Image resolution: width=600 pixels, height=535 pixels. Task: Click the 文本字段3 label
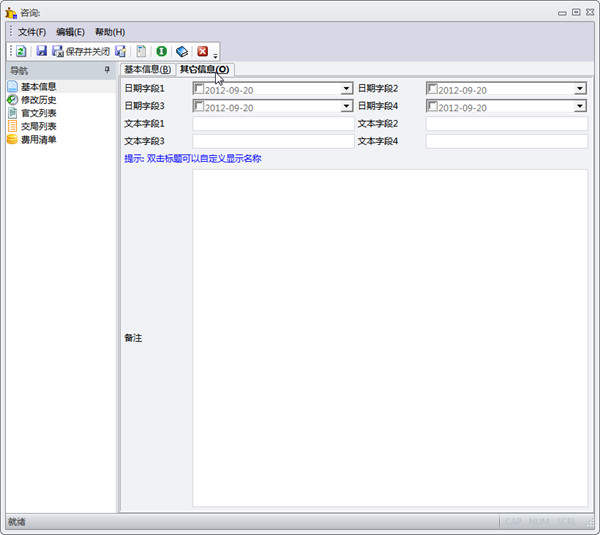pos(144,141)
